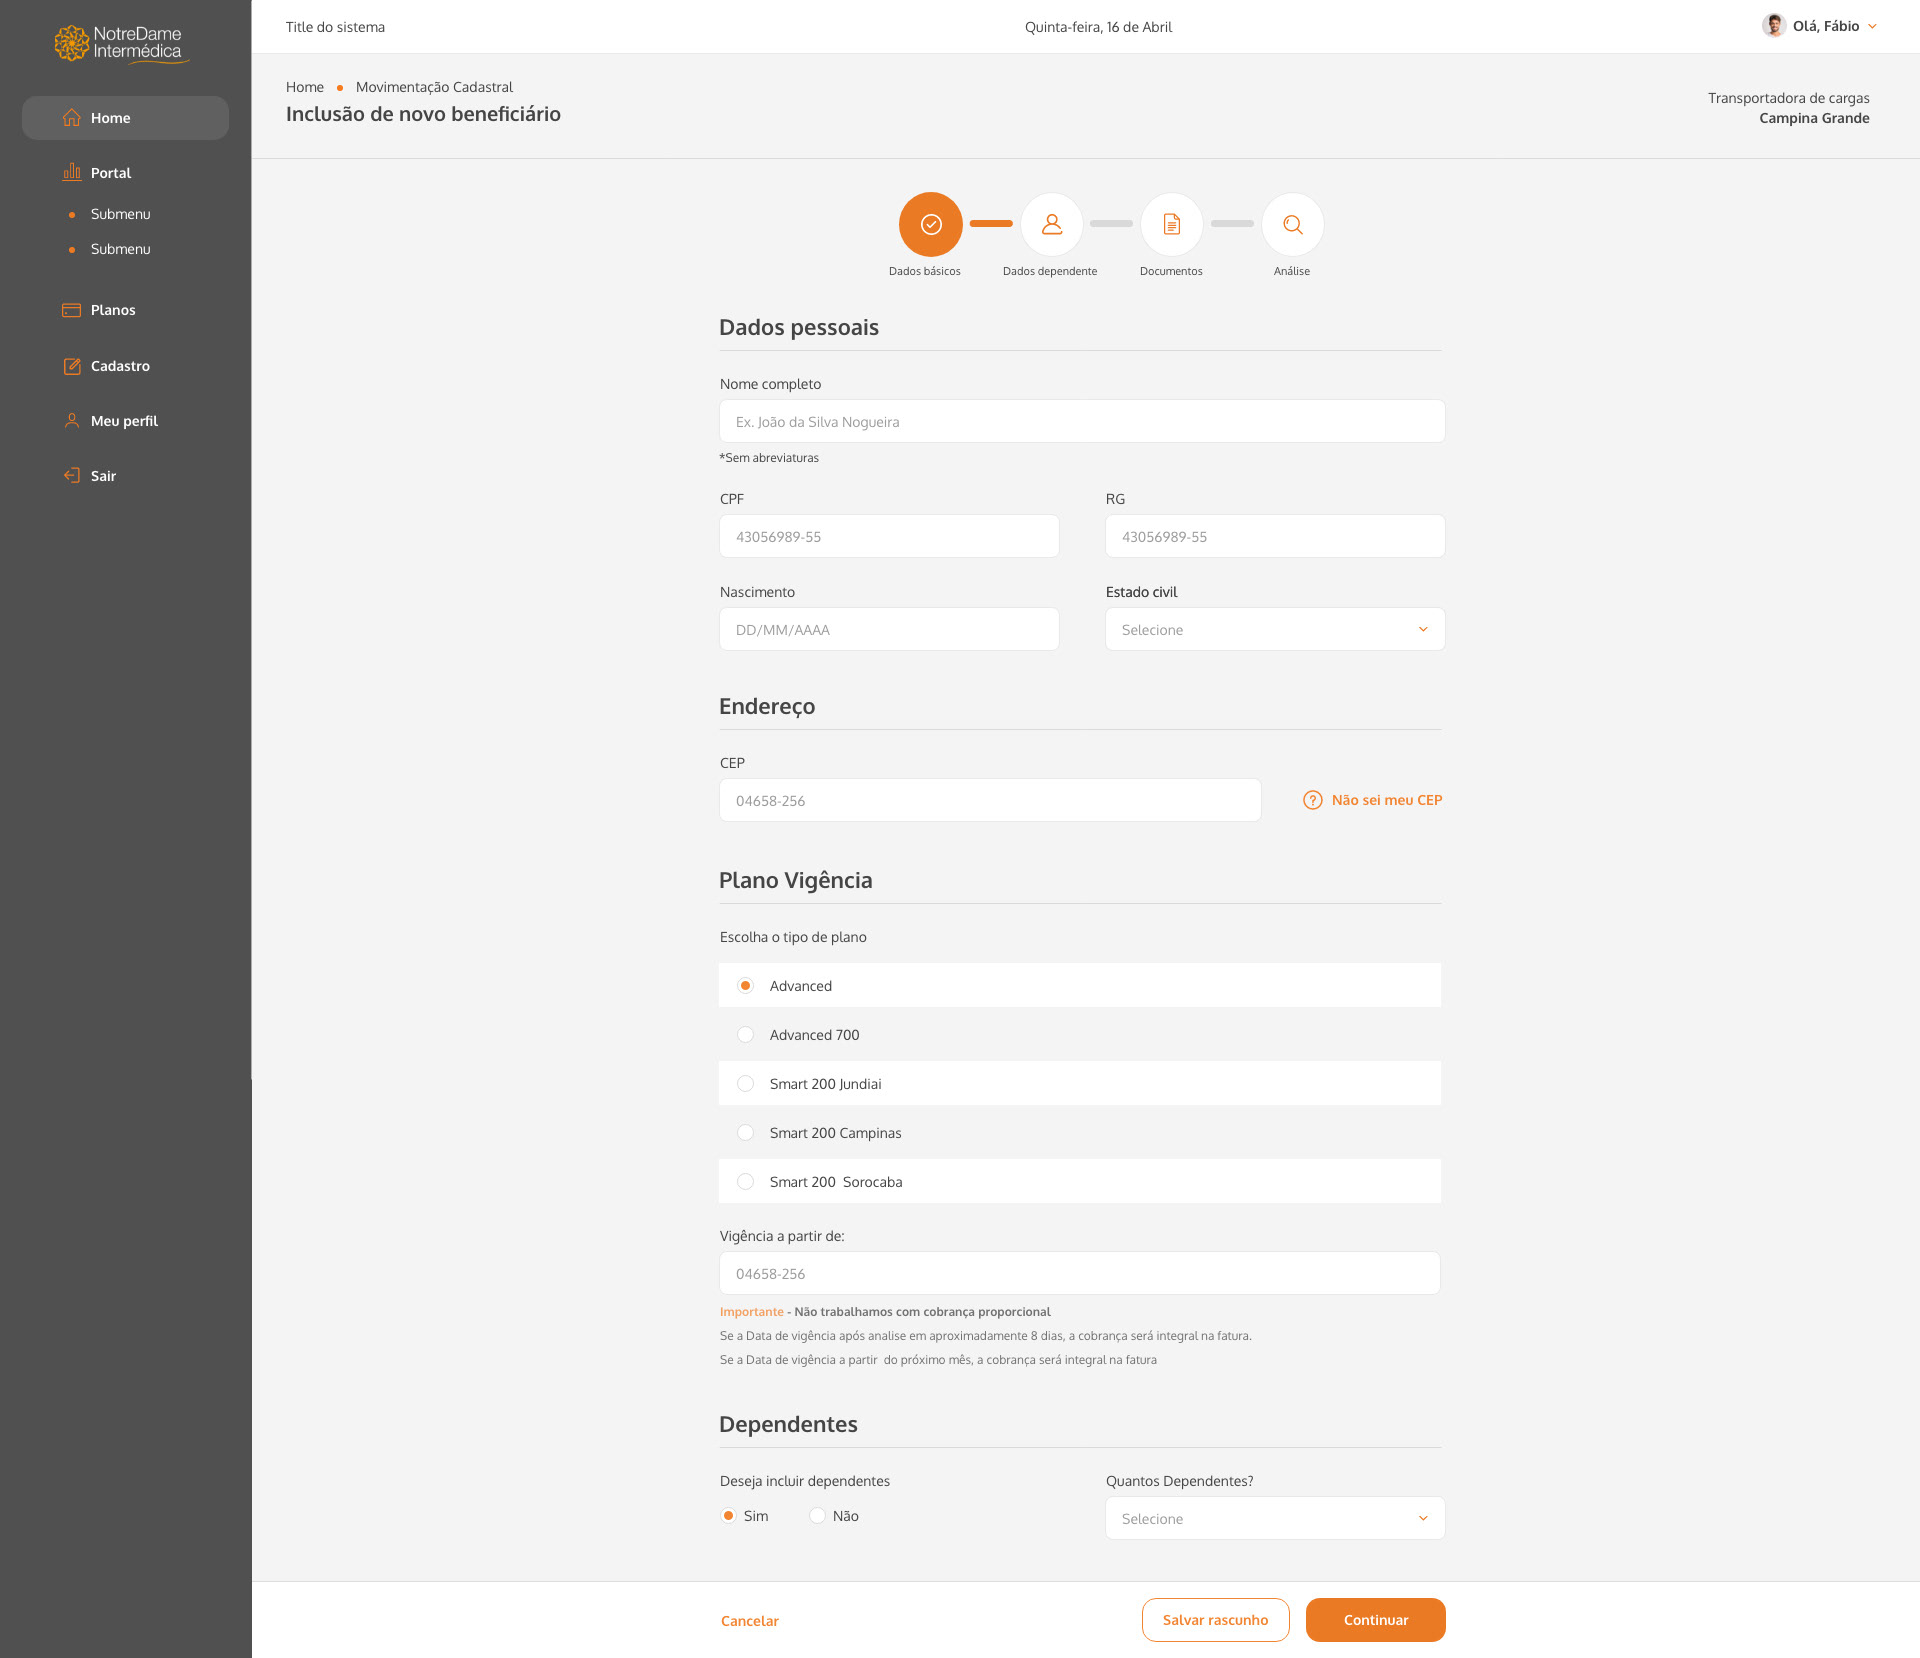
Task: Open the Planos sidebar menu item
Action: (113, 310)
